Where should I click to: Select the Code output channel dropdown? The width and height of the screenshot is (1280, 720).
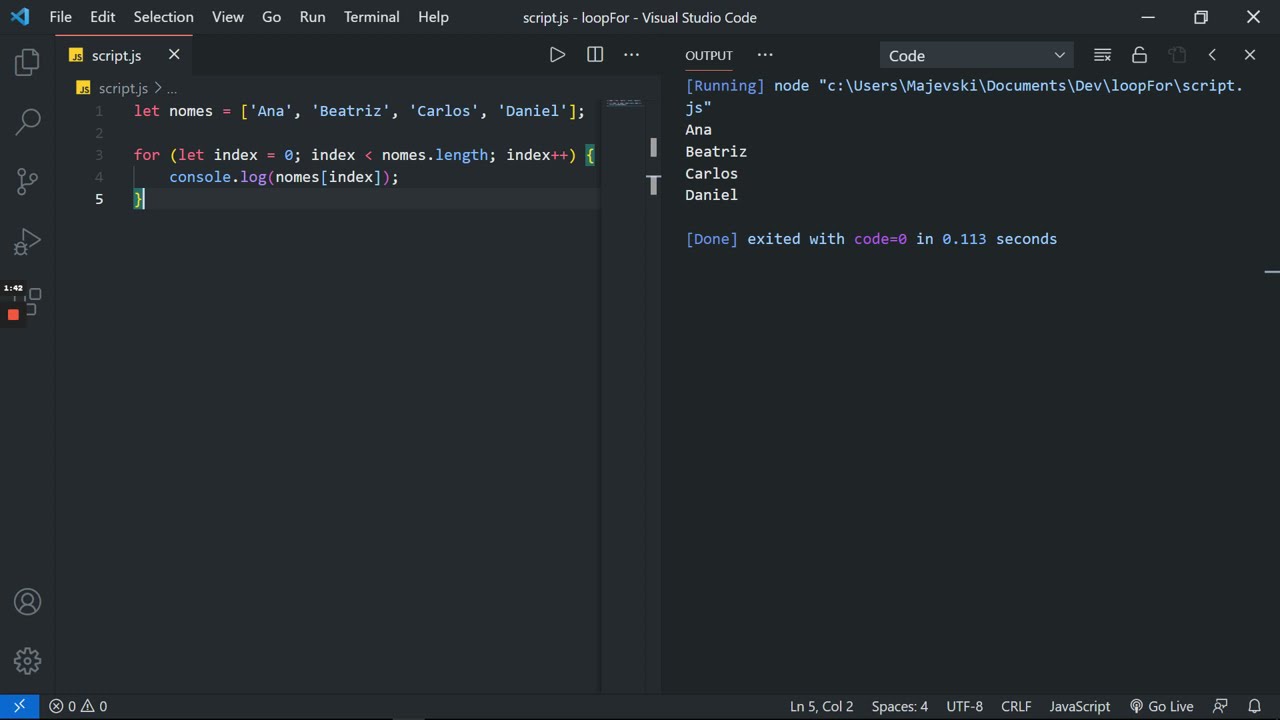pyautogui.click(x=976, y=56)
